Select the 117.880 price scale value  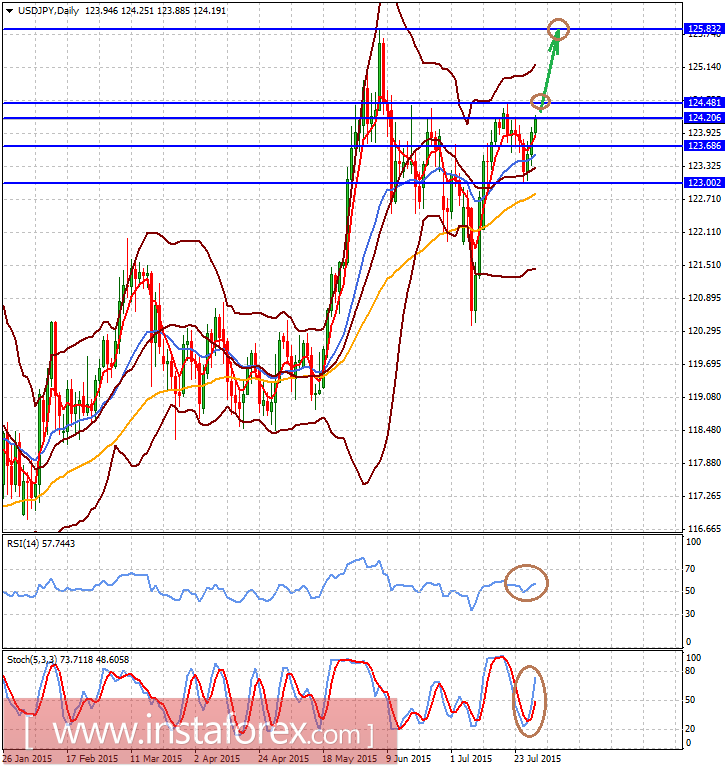[704, 463]
